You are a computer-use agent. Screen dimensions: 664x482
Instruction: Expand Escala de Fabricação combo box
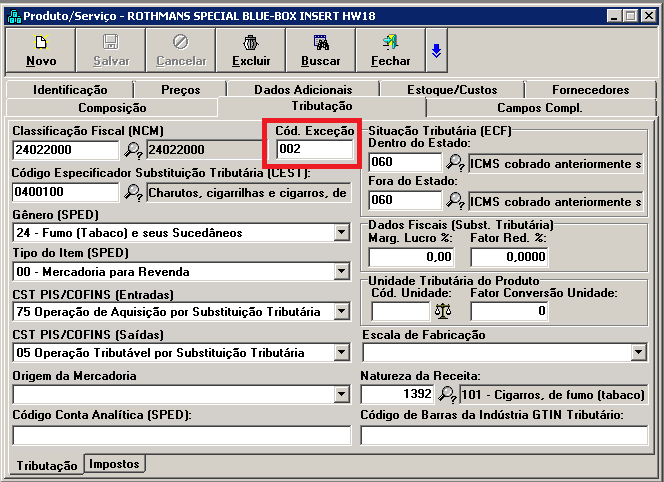coord(639,353)
